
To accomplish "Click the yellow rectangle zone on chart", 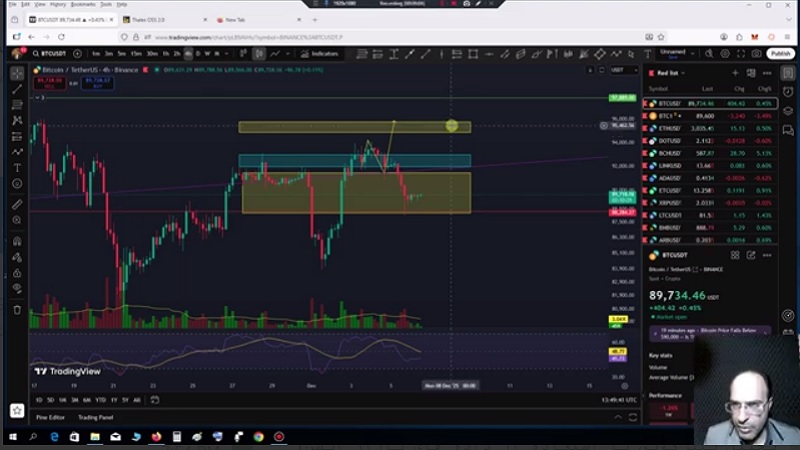I will [x=355, y=195].
